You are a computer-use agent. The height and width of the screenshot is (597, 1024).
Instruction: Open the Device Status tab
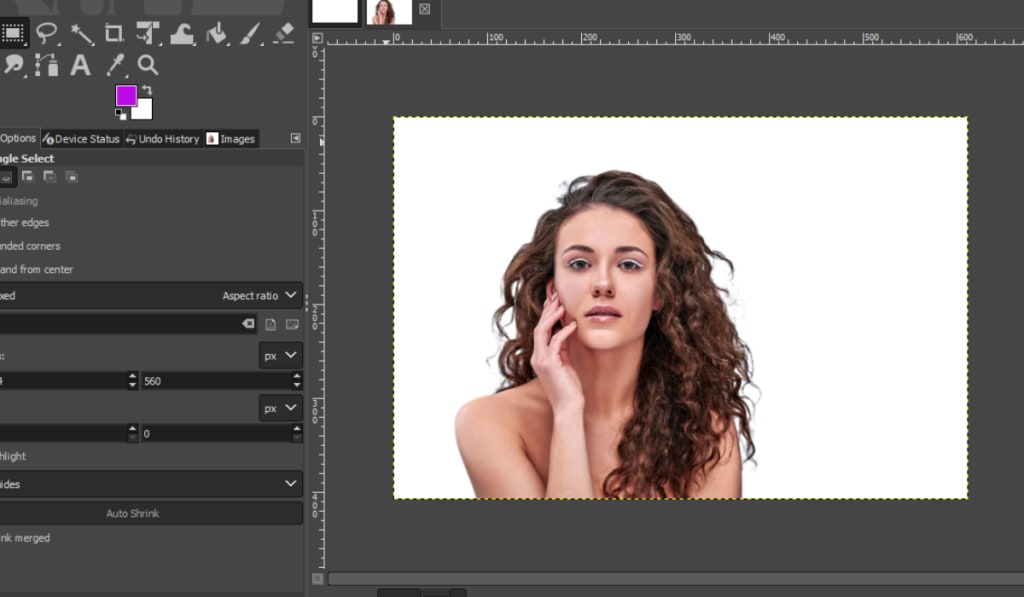click(x=81, y=139)
